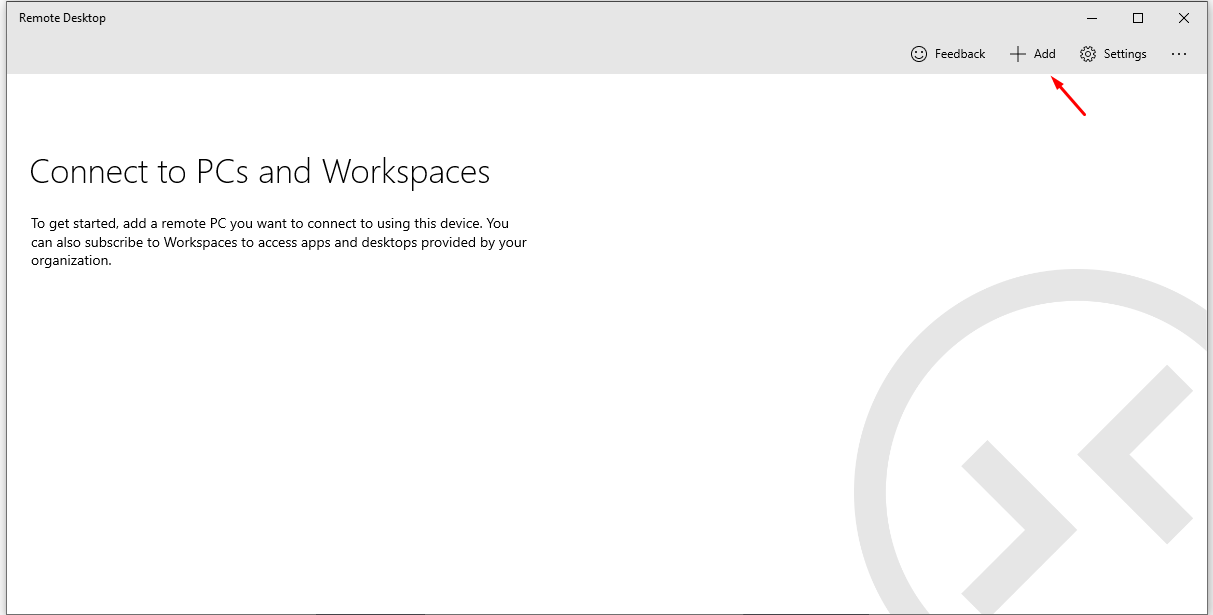Viewport: 1213px width, 615px height.
Task: Maximize the Remote Desktop window
Action: pyautogui.click(x=1138, y=18)
